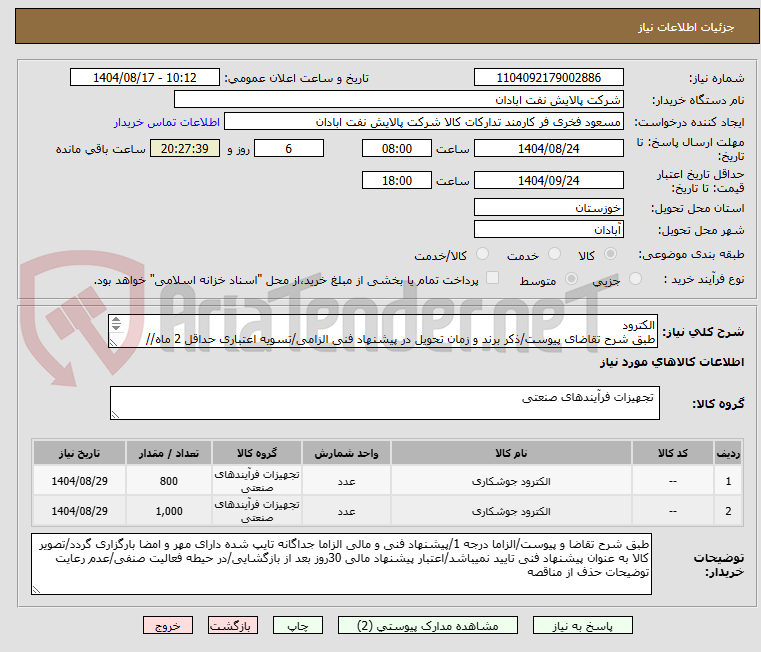761x652 pixels.
Task: Click the نام کالا column header
Action: coord(511,453)
